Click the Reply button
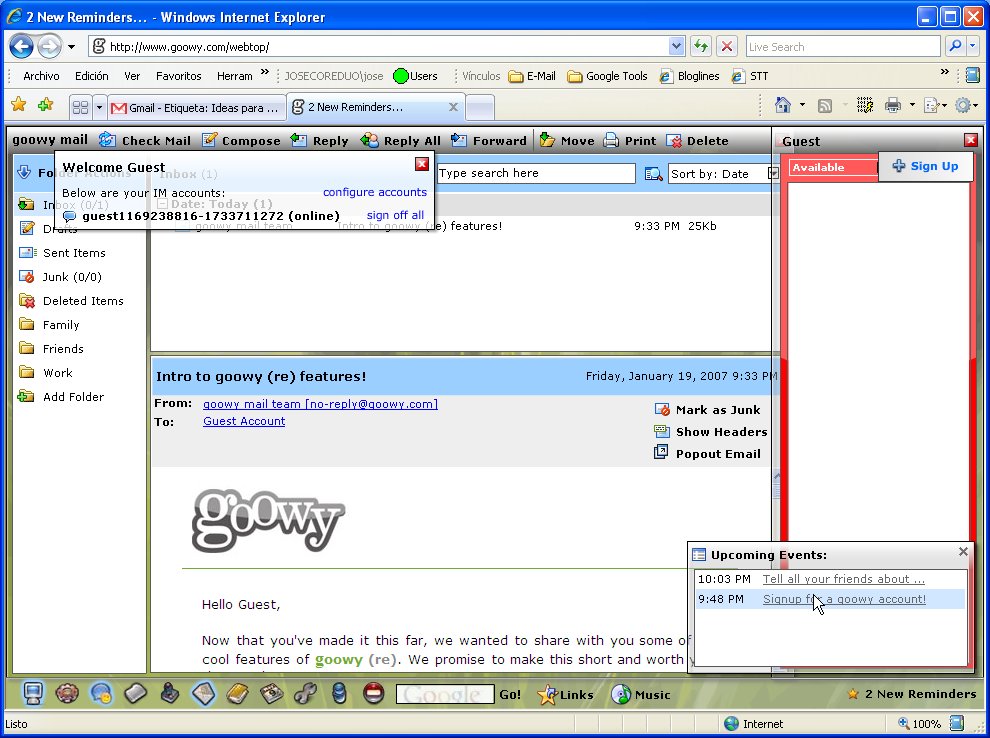The height and width of the screenshot is (738, 990). coord(319,140)
